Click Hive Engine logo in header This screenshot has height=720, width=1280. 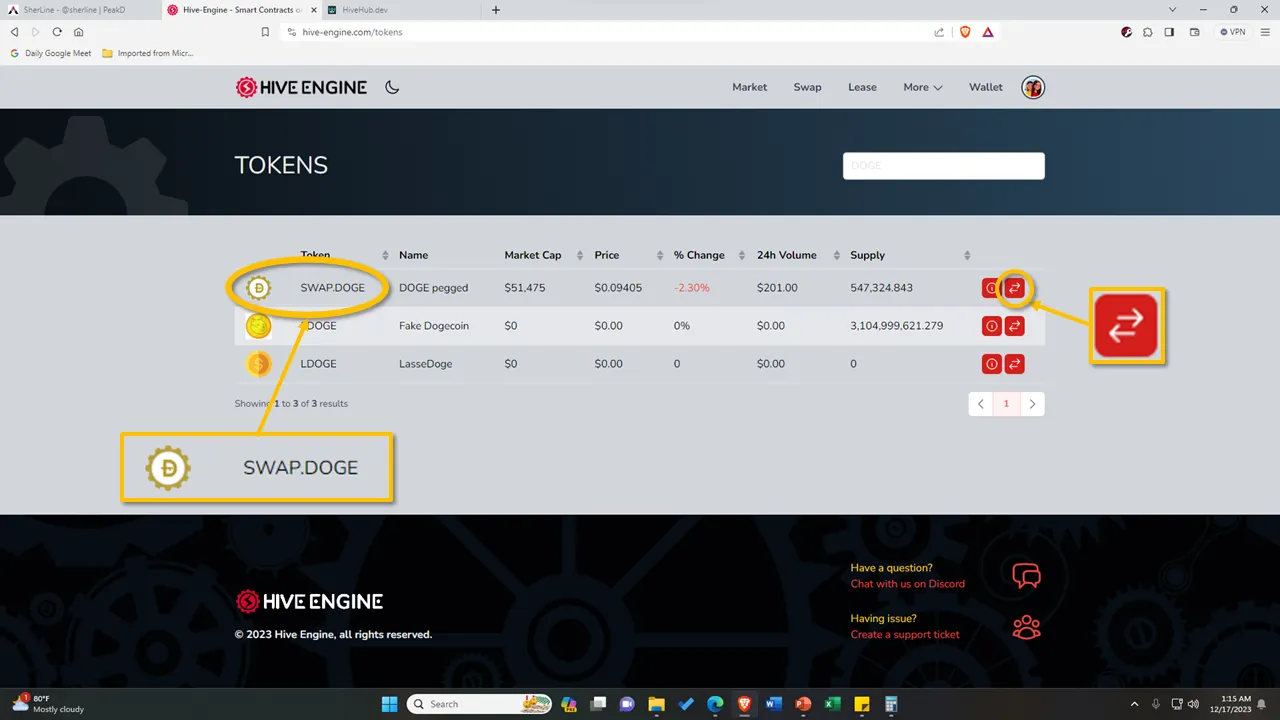(301, 87)
